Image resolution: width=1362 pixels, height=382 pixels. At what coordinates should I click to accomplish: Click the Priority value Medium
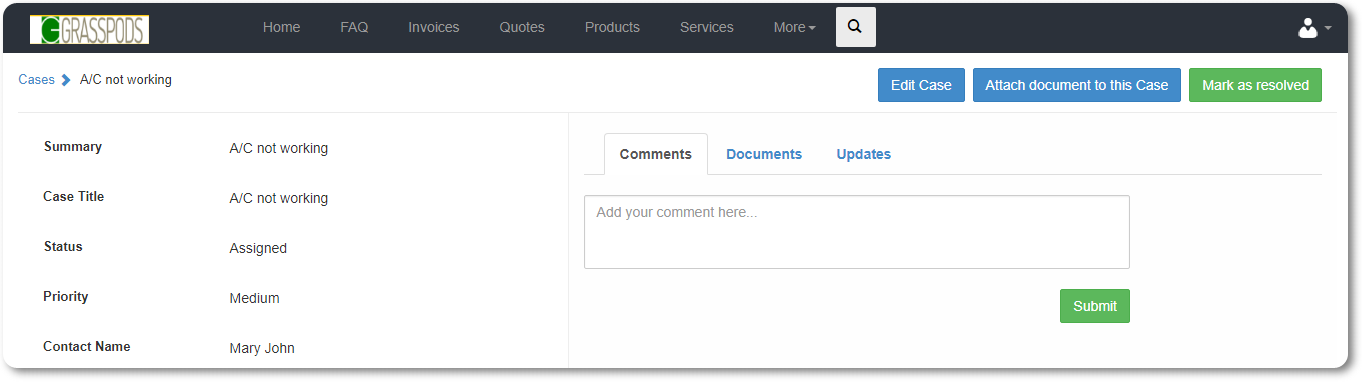pos(255,298)
